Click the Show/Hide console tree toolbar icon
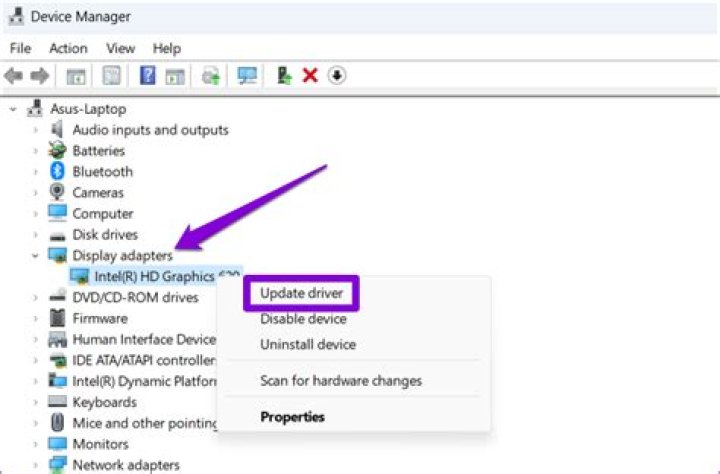 [x=76, y=76]
